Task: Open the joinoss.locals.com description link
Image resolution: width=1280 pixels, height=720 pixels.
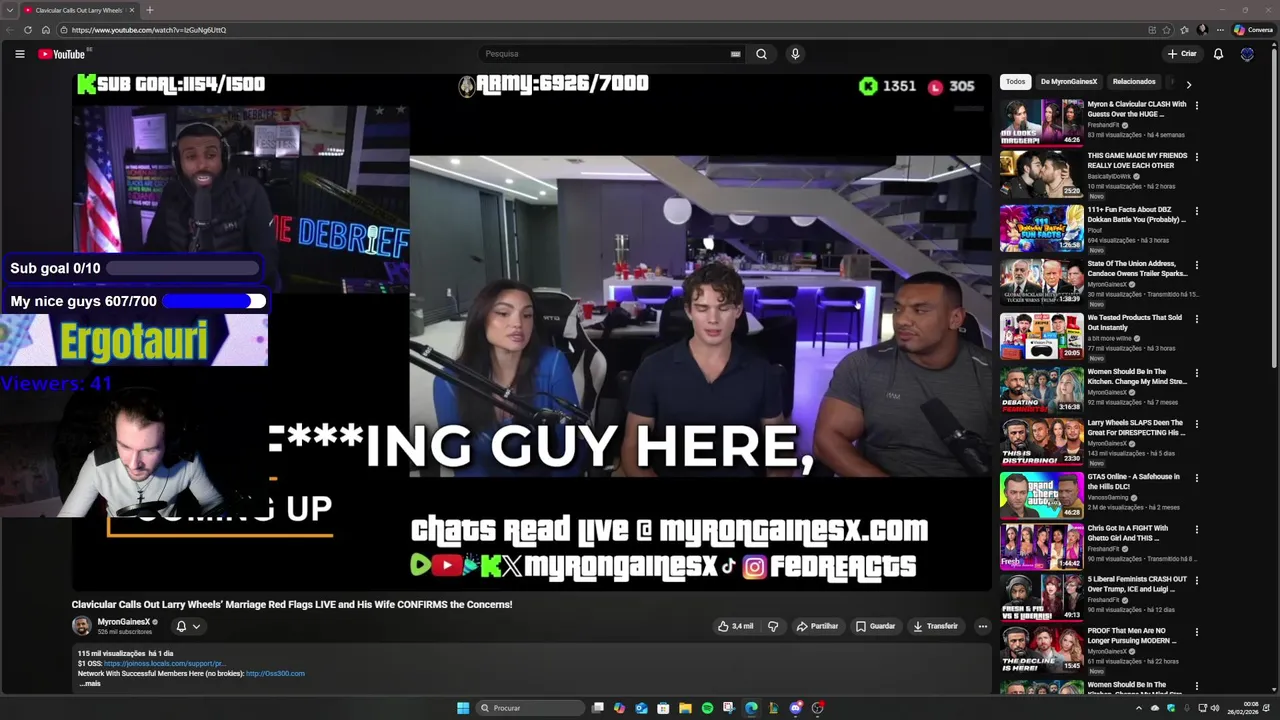Action: [164, 664]
